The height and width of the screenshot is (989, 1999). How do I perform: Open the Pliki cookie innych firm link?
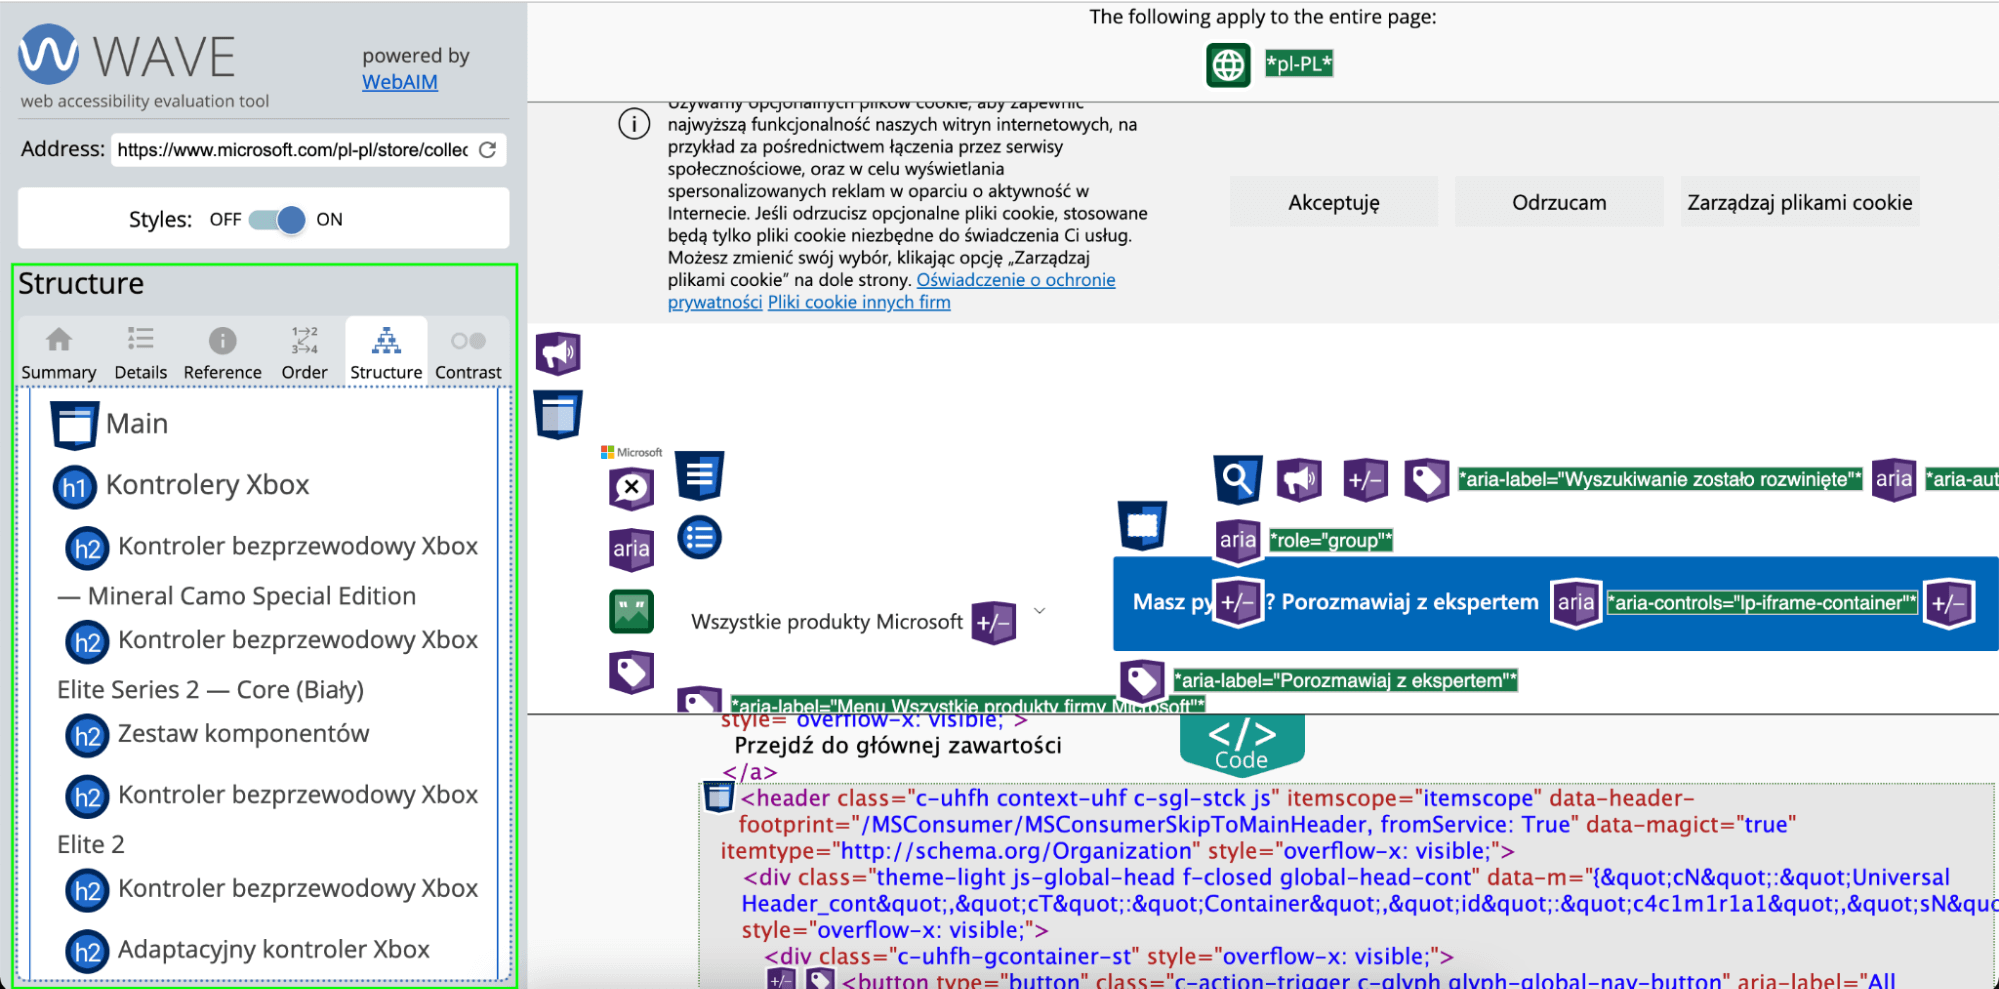click(859, 302)
